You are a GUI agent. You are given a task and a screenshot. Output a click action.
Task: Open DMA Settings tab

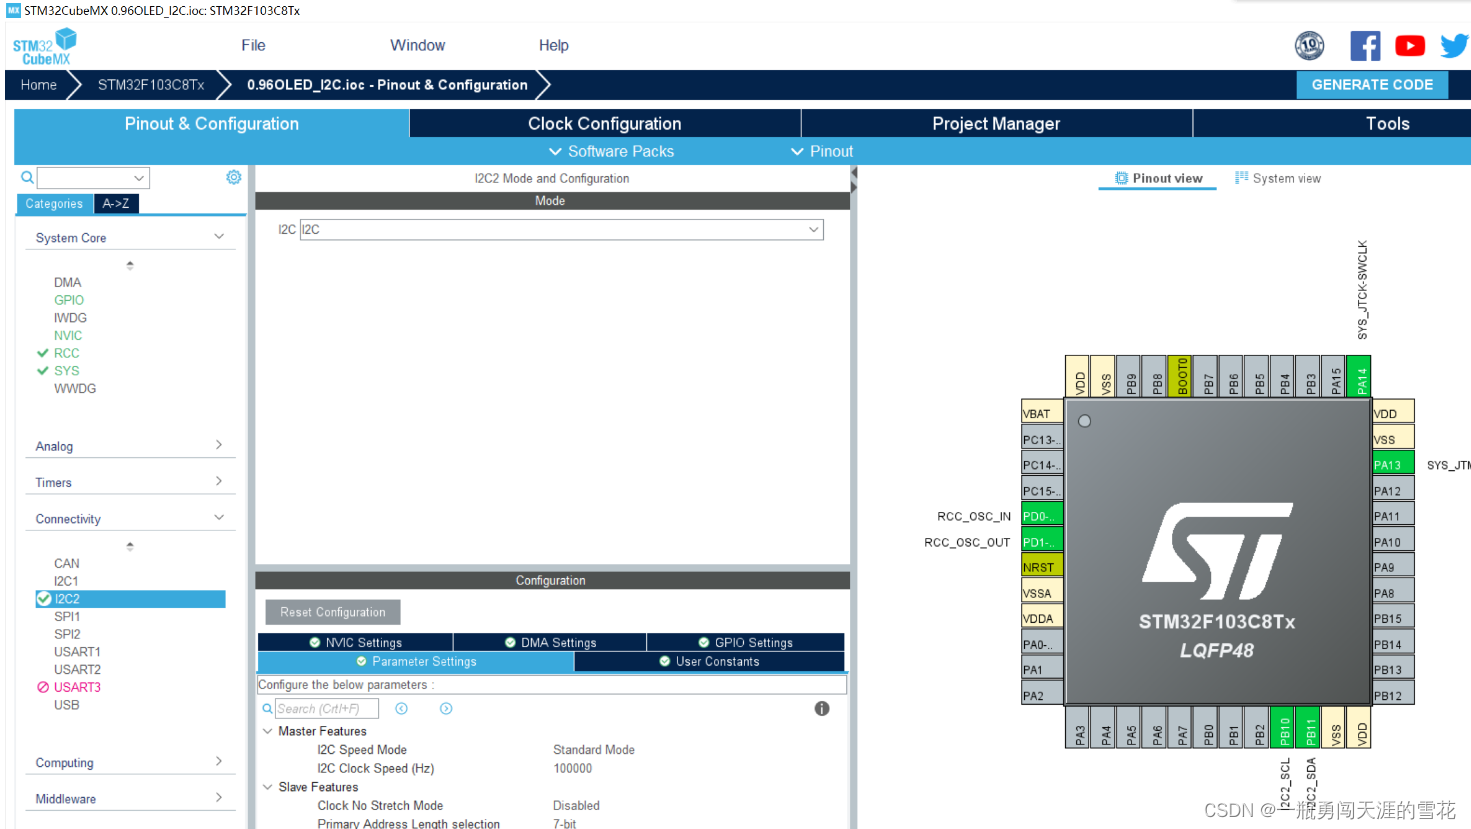pos(550,642)
